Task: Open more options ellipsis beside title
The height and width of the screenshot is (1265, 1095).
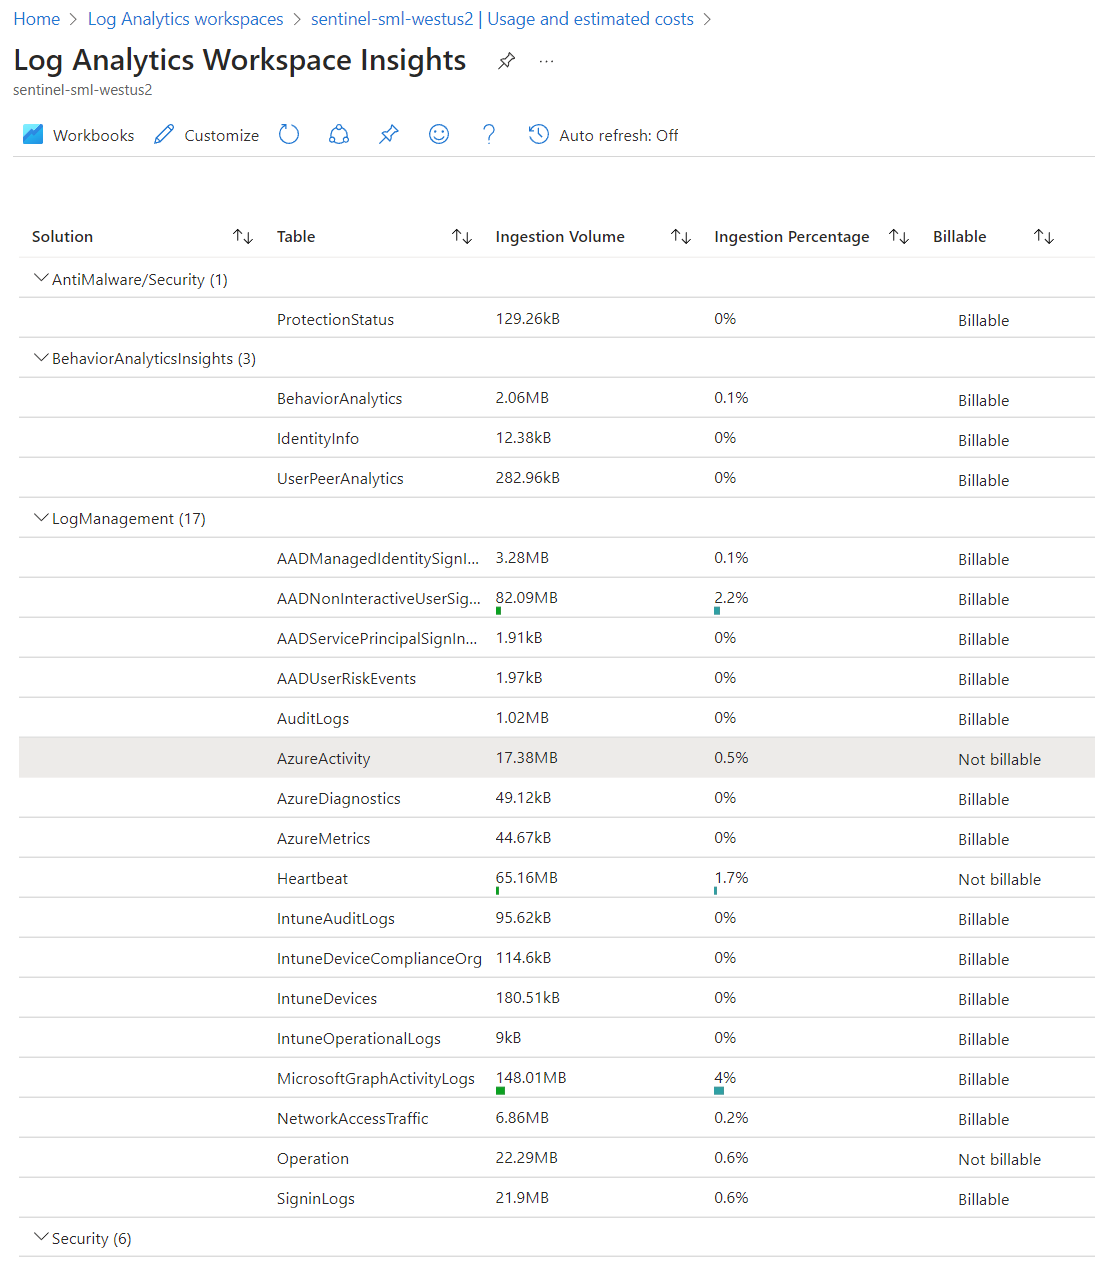Action: click(x=546, y=61)
